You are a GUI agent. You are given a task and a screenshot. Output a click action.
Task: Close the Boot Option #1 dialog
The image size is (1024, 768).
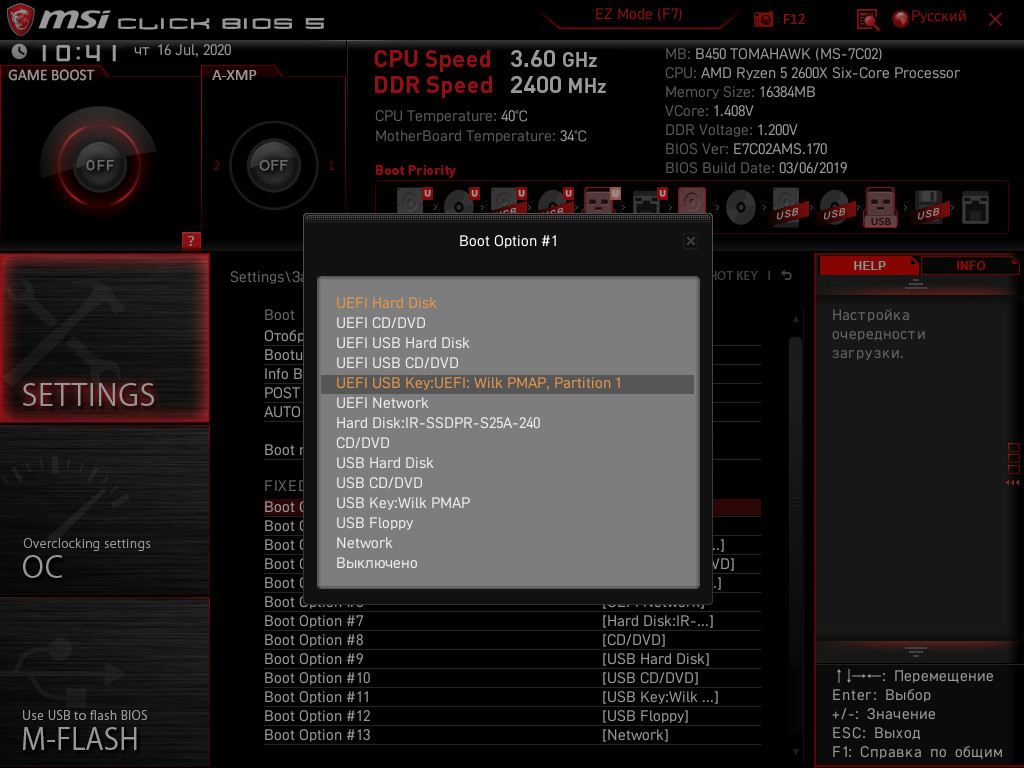coord(690,241)
